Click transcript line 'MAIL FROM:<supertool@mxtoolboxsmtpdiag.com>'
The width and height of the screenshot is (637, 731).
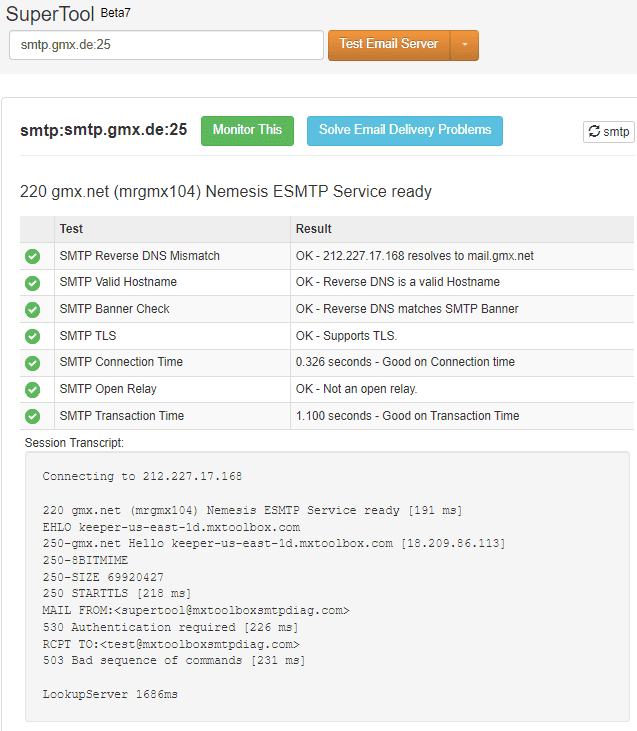196,610
